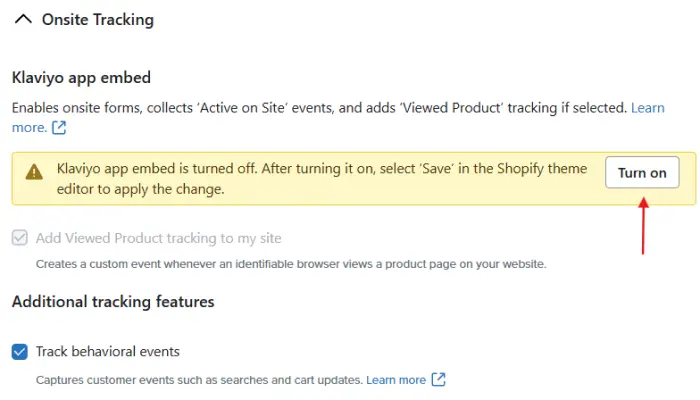This screenshot has height=400, width=700.
Task: Click the Onsite Tracking section title
Action: pyautogui.click(x=97, y=19)
